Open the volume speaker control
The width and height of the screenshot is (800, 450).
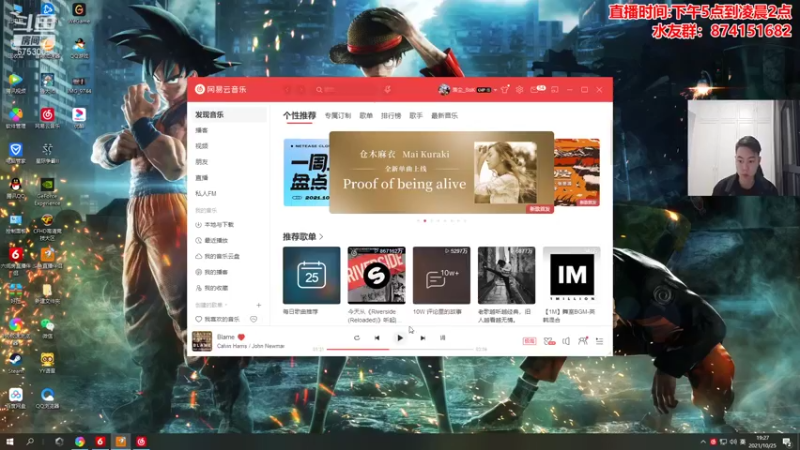click(566, 341)
